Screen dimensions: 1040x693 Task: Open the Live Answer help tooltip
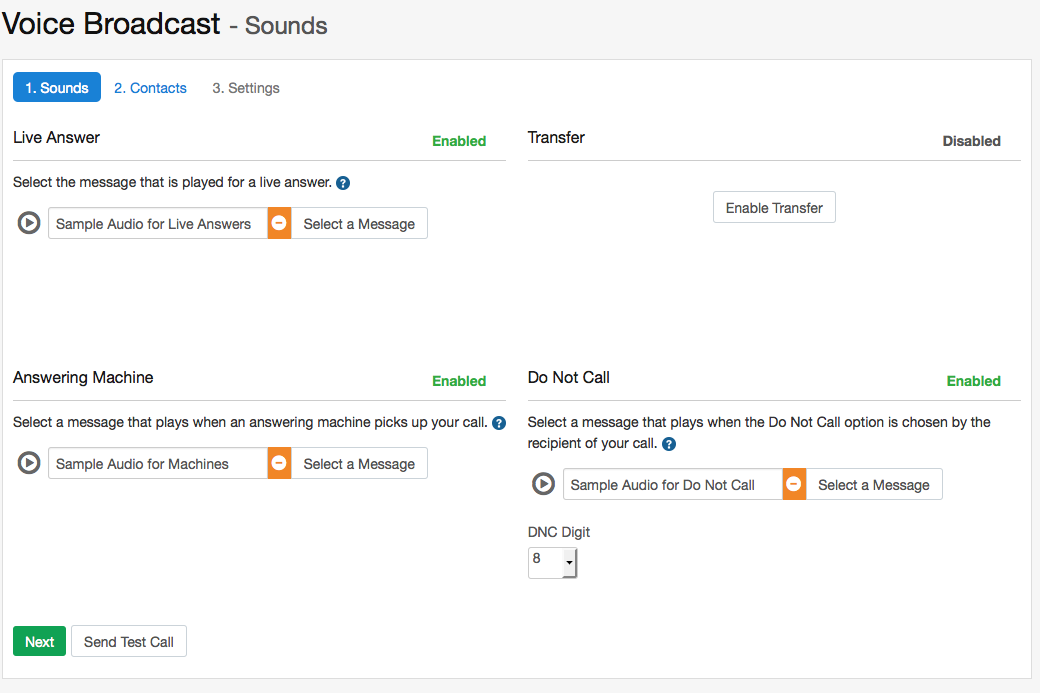coord(343,182)
